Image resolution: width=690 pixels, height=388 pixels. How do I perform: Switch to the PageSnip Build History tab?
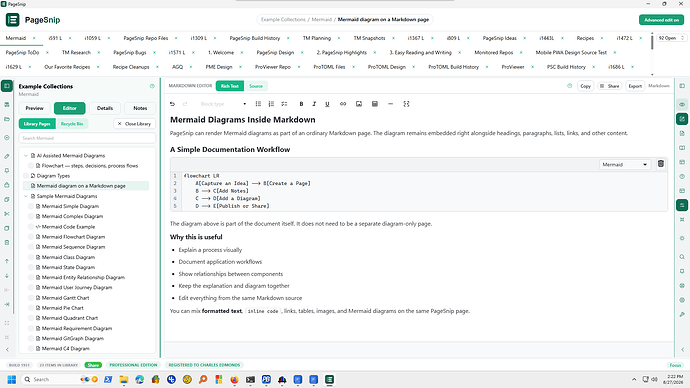[255, 38]
